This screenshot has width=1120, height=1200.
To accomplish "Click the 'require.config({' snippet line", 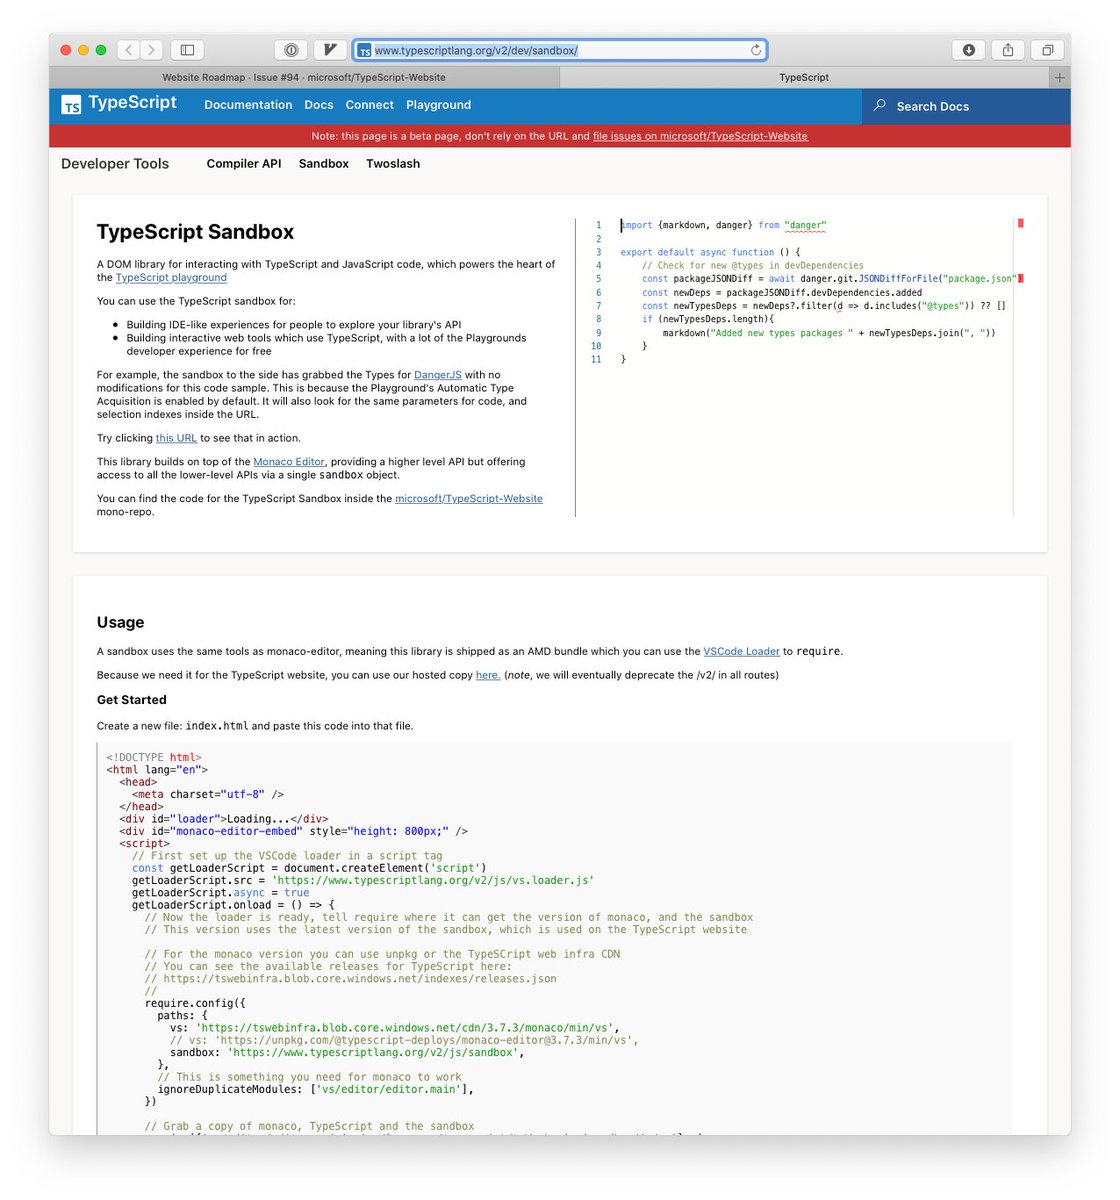I will tap(195, 1003).
